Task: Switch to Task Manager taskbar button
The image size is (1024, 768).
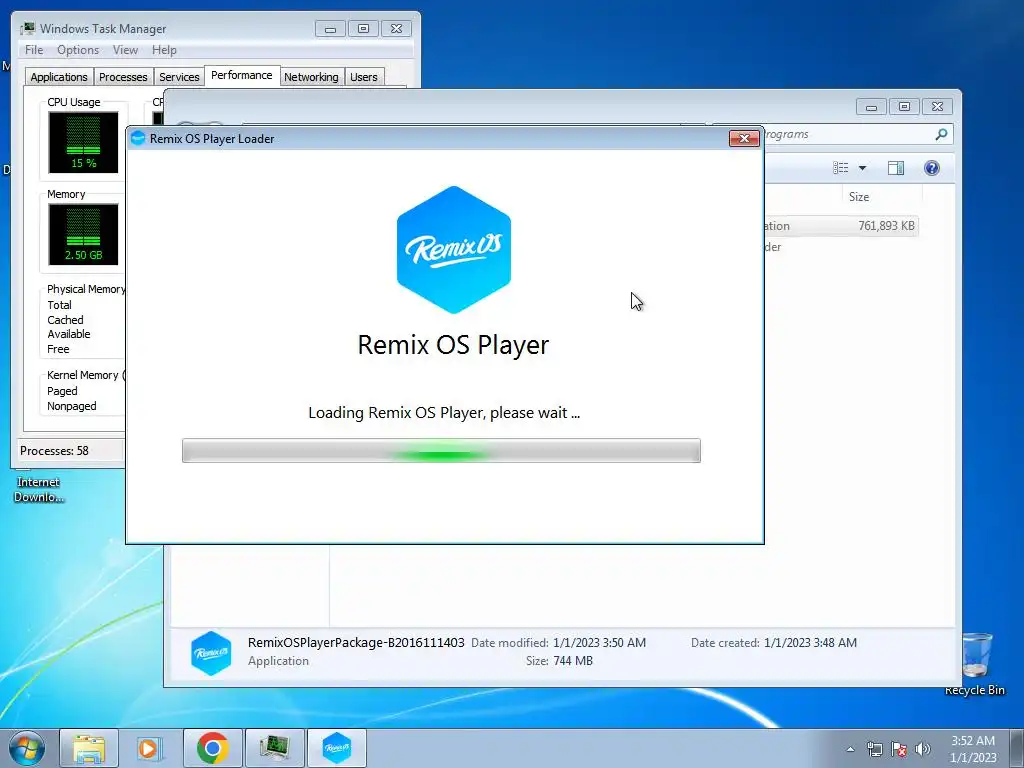Action: coord(274,748)
